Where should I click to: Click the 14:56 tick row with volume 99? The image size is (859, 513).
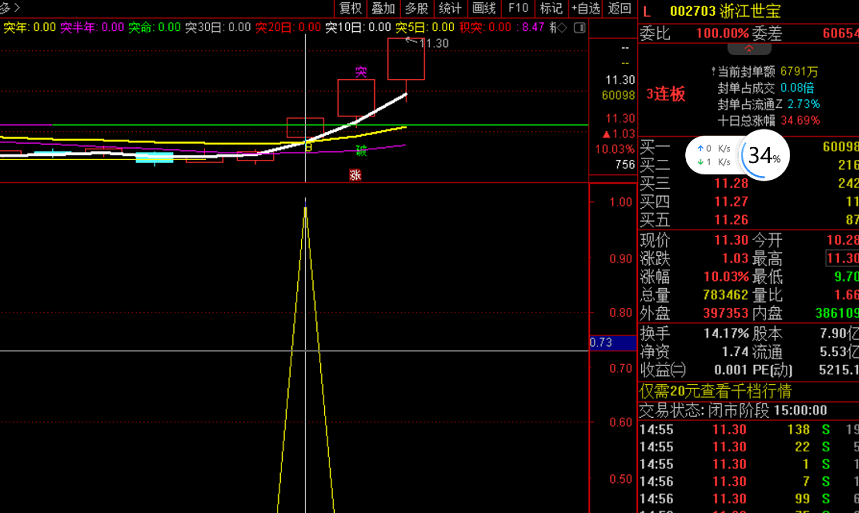point(749,499)
